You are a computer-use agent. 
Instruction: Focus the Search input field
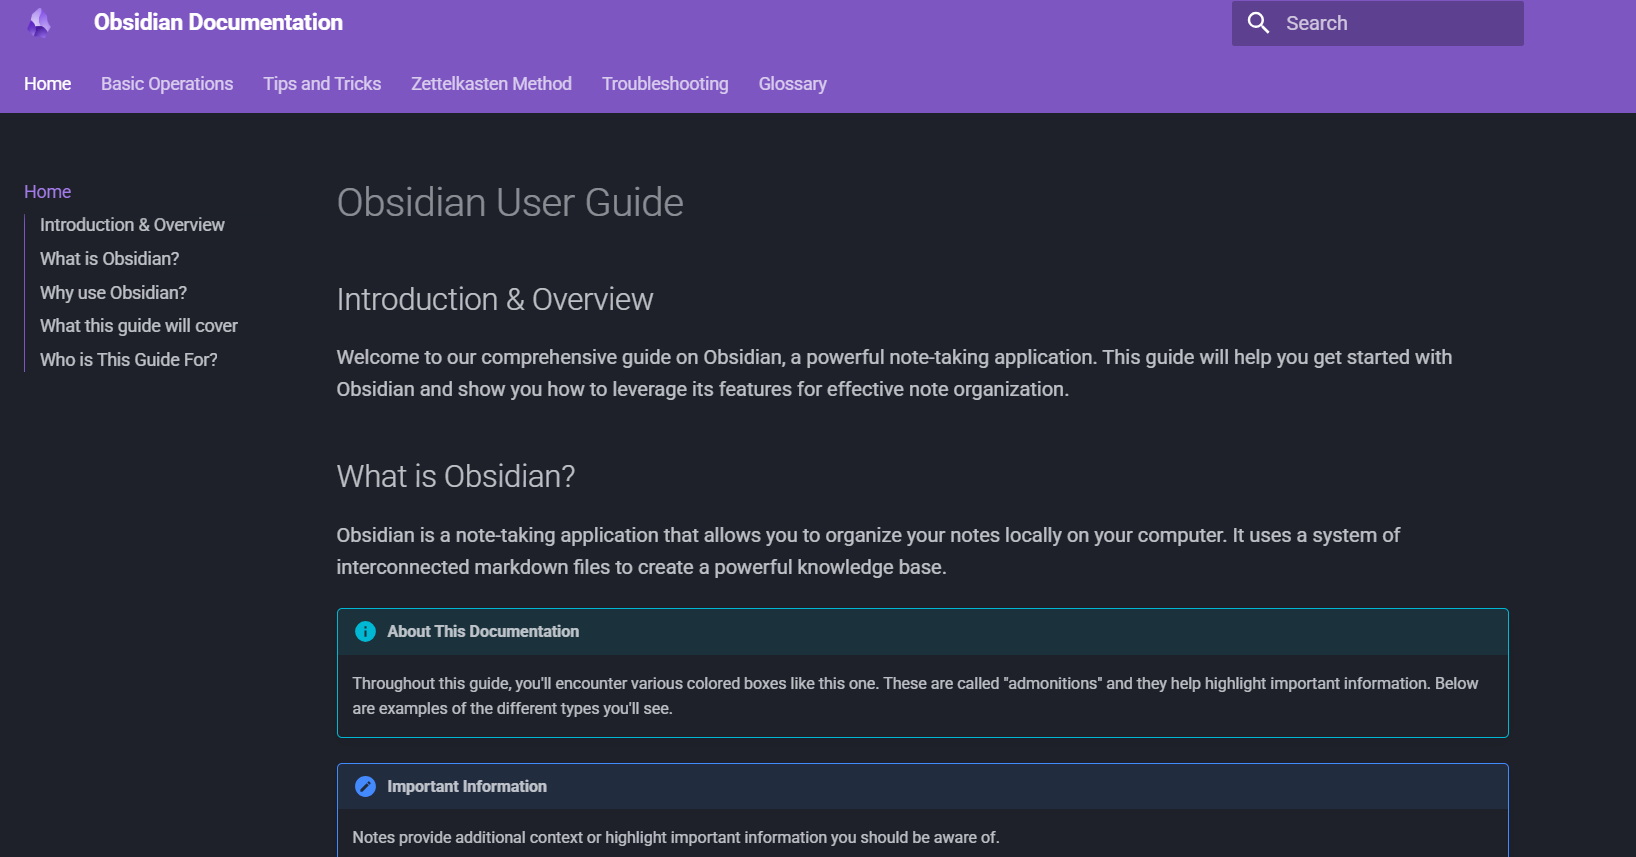1378,23
